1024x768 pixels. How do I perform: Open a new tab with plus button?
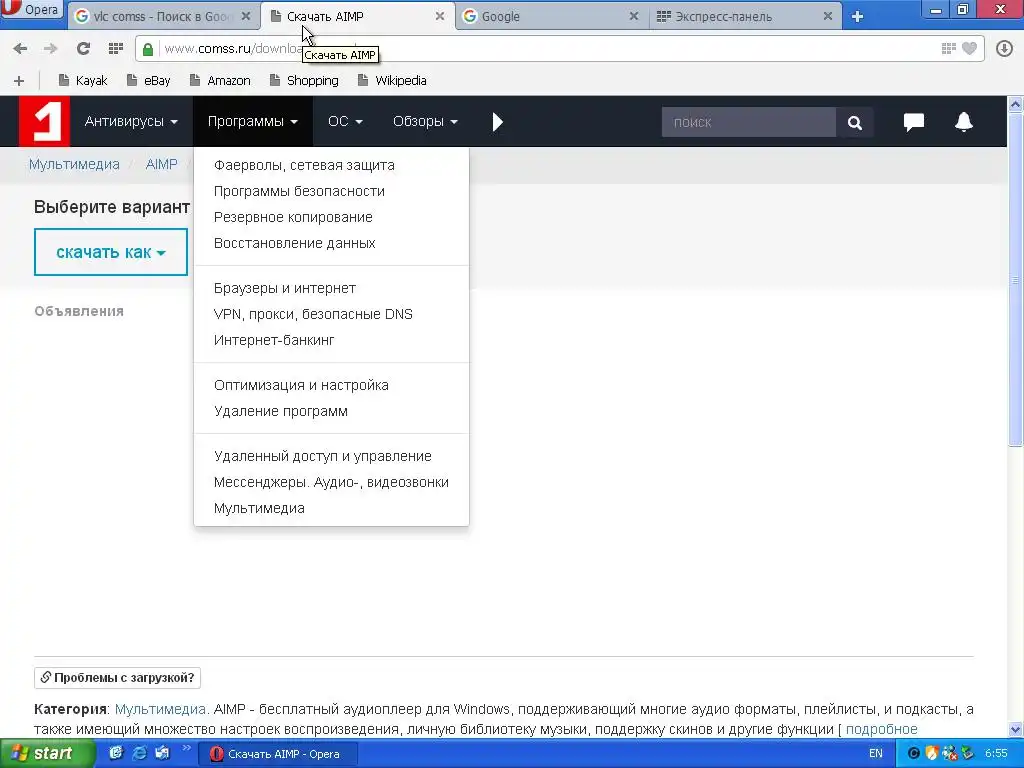coord(857,16)
